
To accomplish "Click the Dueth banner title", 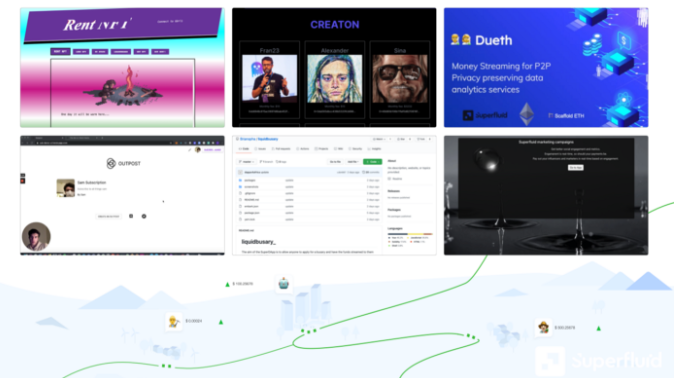I will point(493,40).
